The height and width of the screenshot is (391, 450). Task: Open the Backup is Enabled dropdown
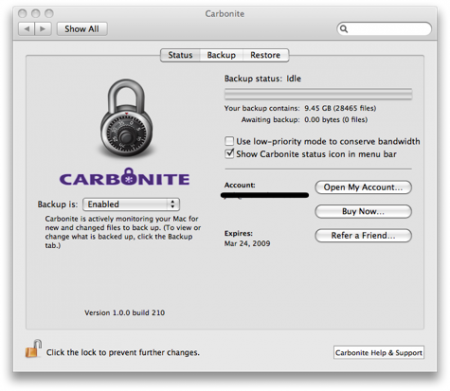coord(131,204)
